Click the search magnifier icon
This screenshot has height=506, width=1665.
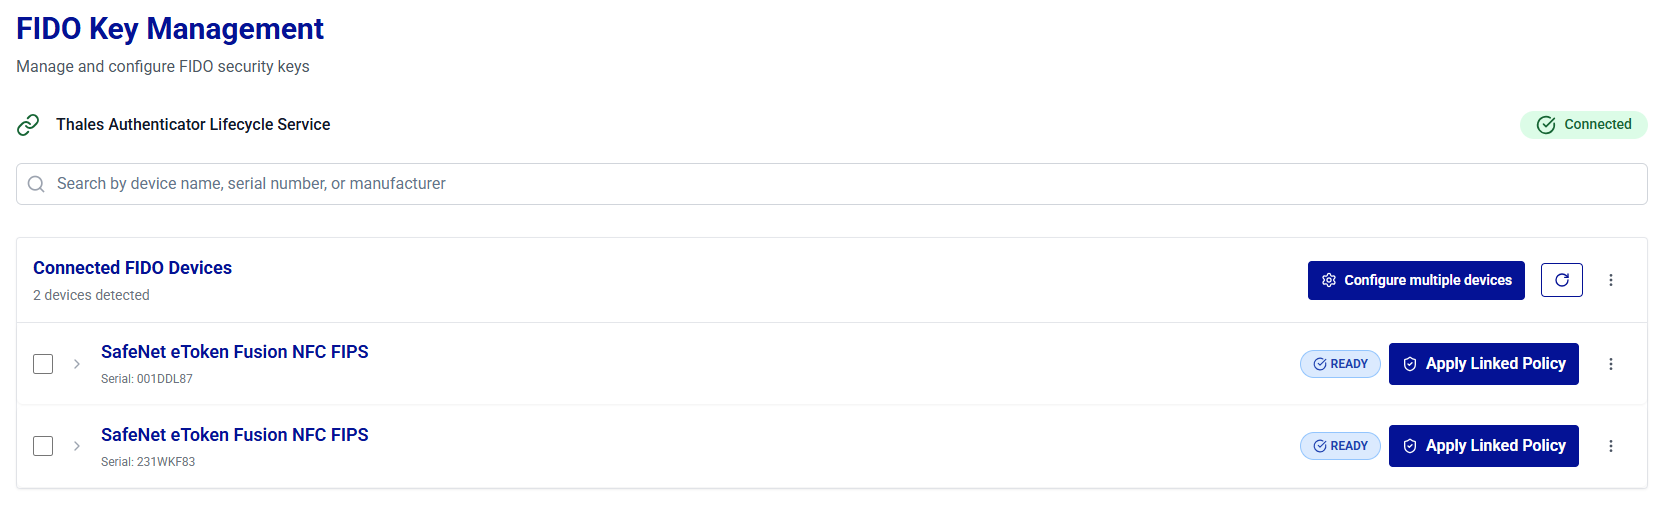tap(36, 184)
